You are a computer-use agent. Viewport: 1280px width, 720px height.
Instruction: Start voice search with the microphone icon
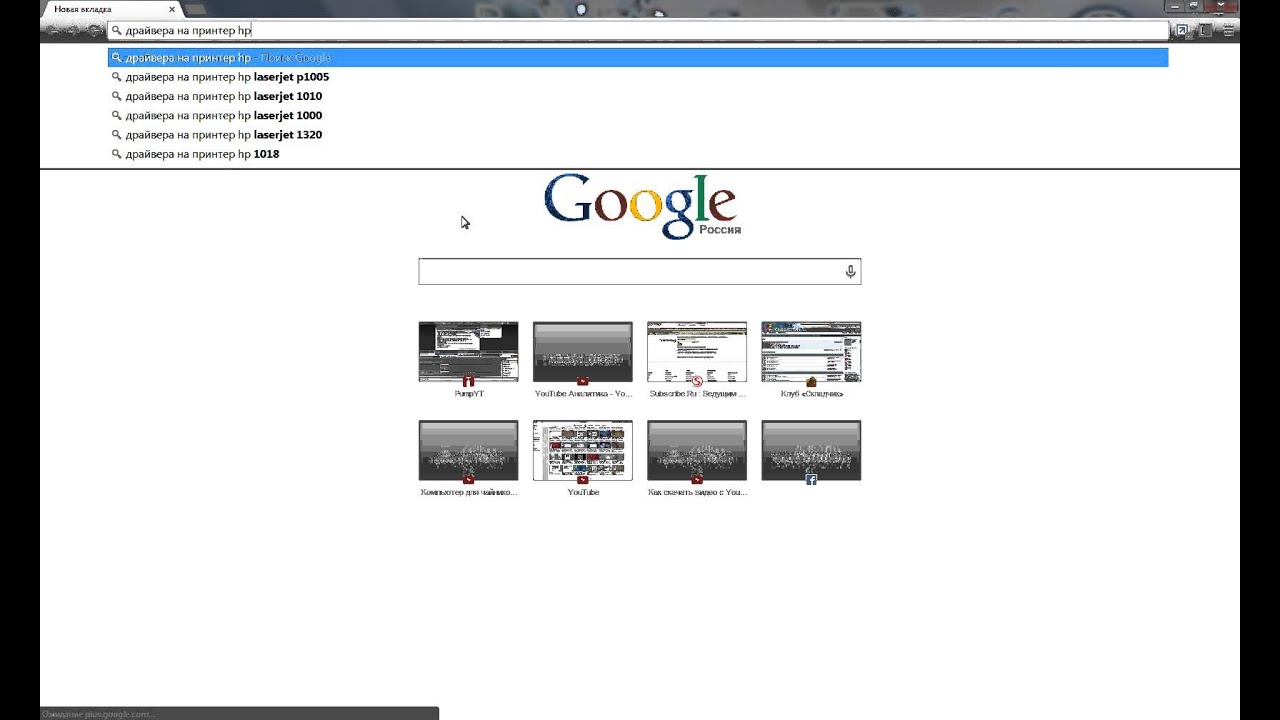click(851, 271)
